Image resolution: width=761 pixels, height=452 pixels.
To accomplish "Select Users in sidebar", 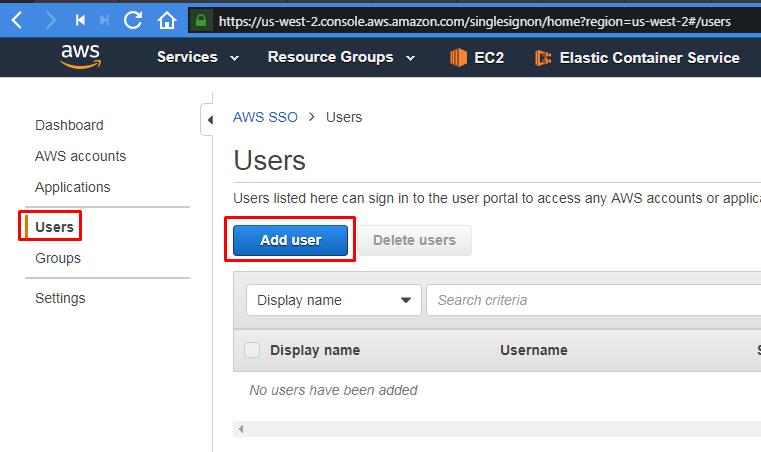I will point(54,227).
